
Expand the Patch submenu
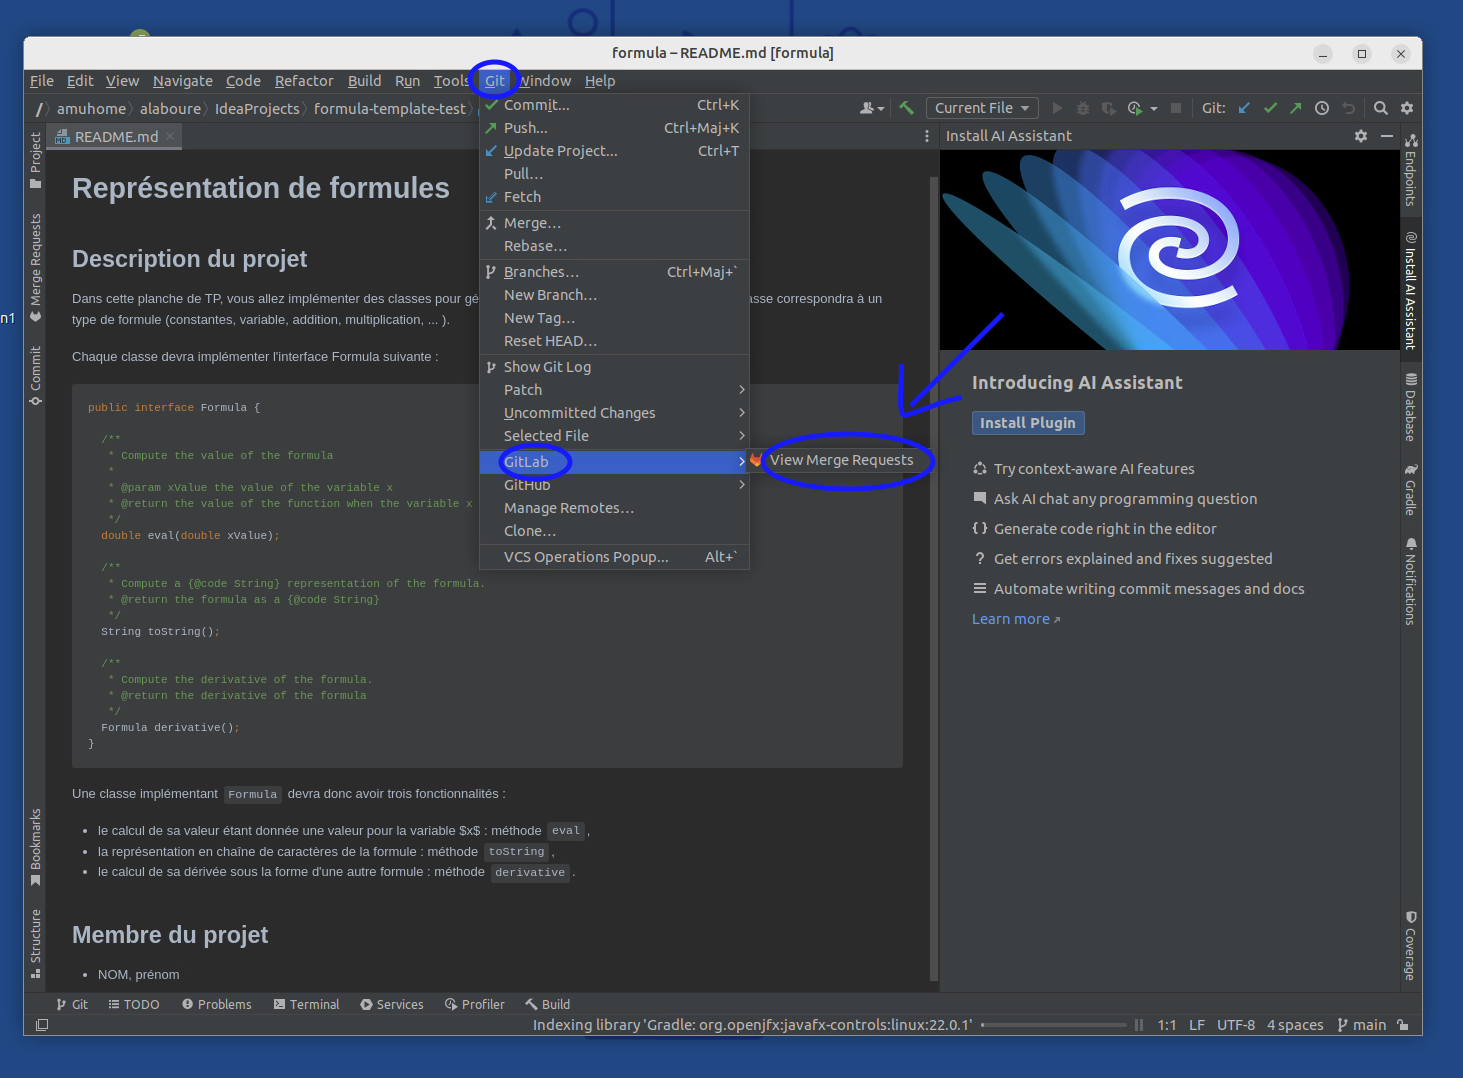(x=614, y=390)
